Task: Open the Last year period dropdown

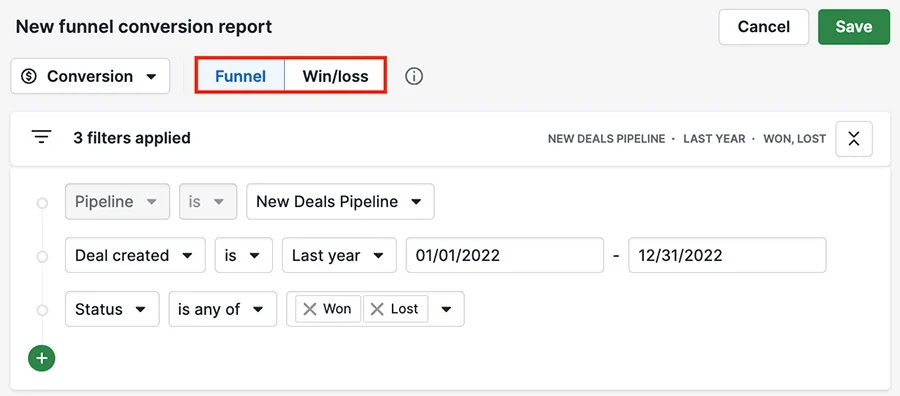Action: click(339, 255)
